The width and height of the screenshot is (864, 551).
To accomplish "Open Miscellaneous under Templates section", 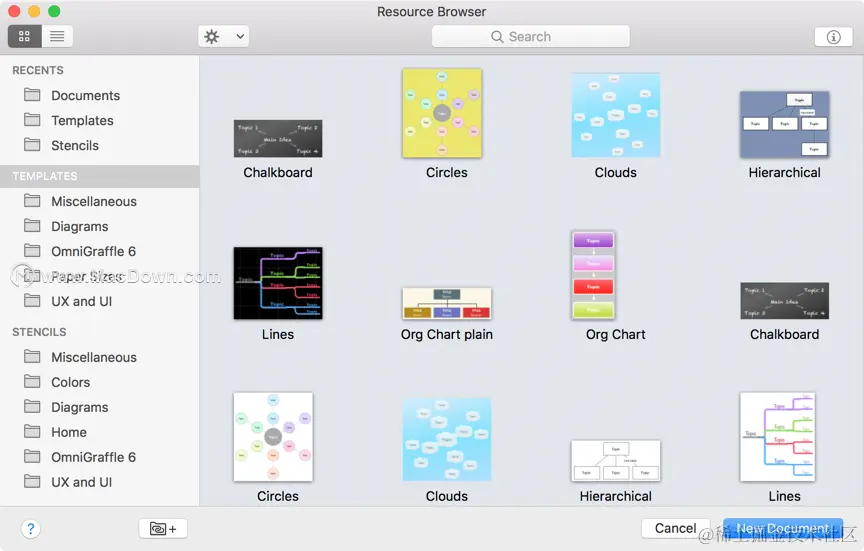I will coord(94,202).
